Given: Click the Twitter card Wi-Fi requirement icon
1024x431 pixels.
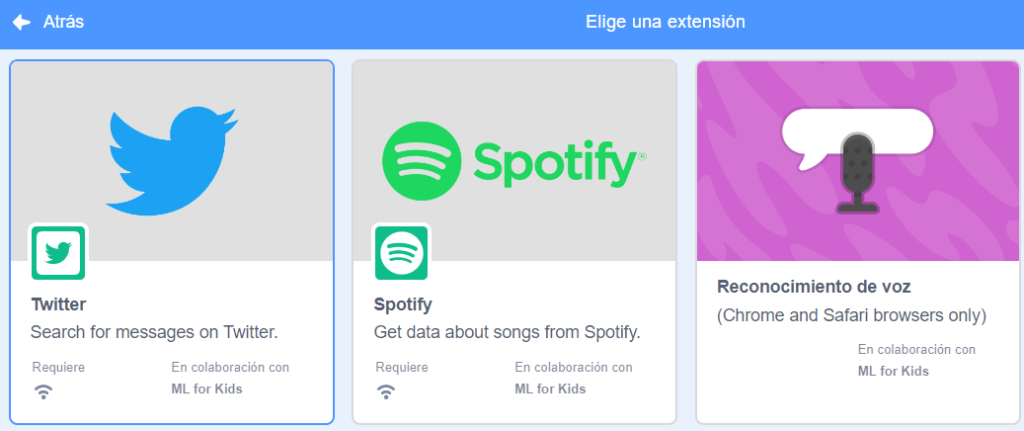Looking at the screenshot, I should pyautogui.click(x=43, y=392).
